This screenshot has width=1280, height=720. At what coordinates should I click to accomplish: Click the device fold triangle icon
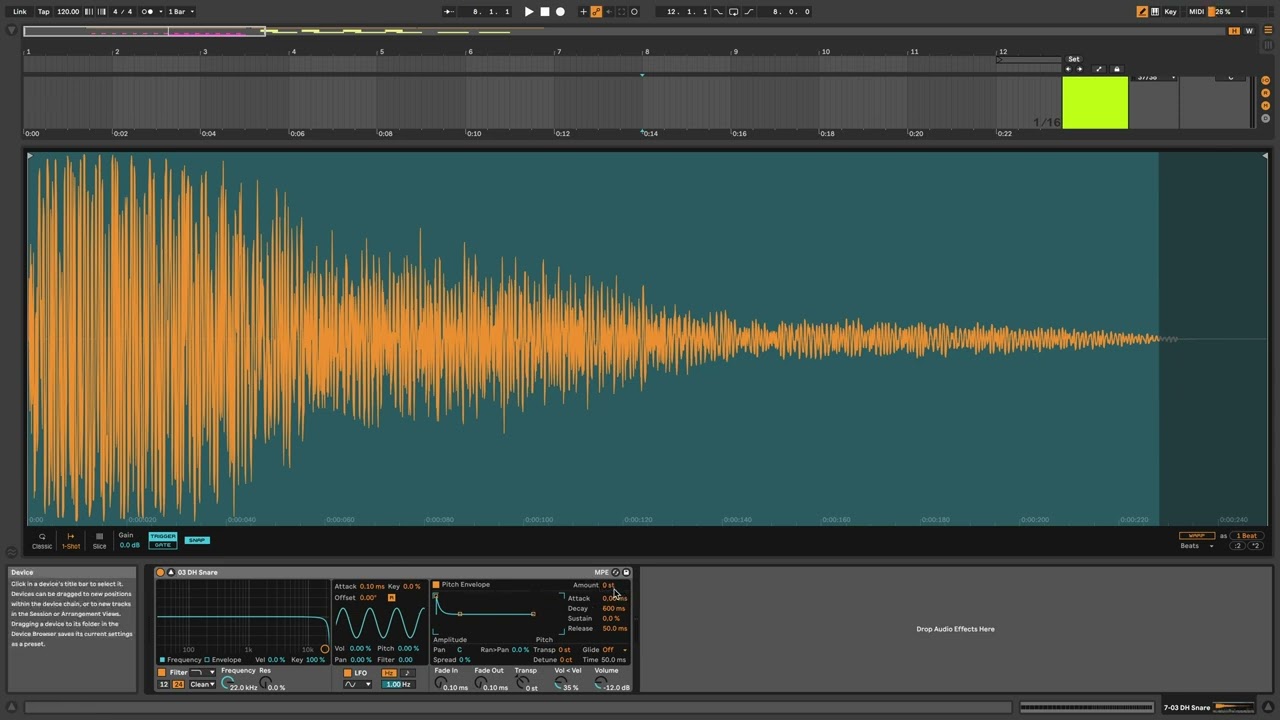170,572
